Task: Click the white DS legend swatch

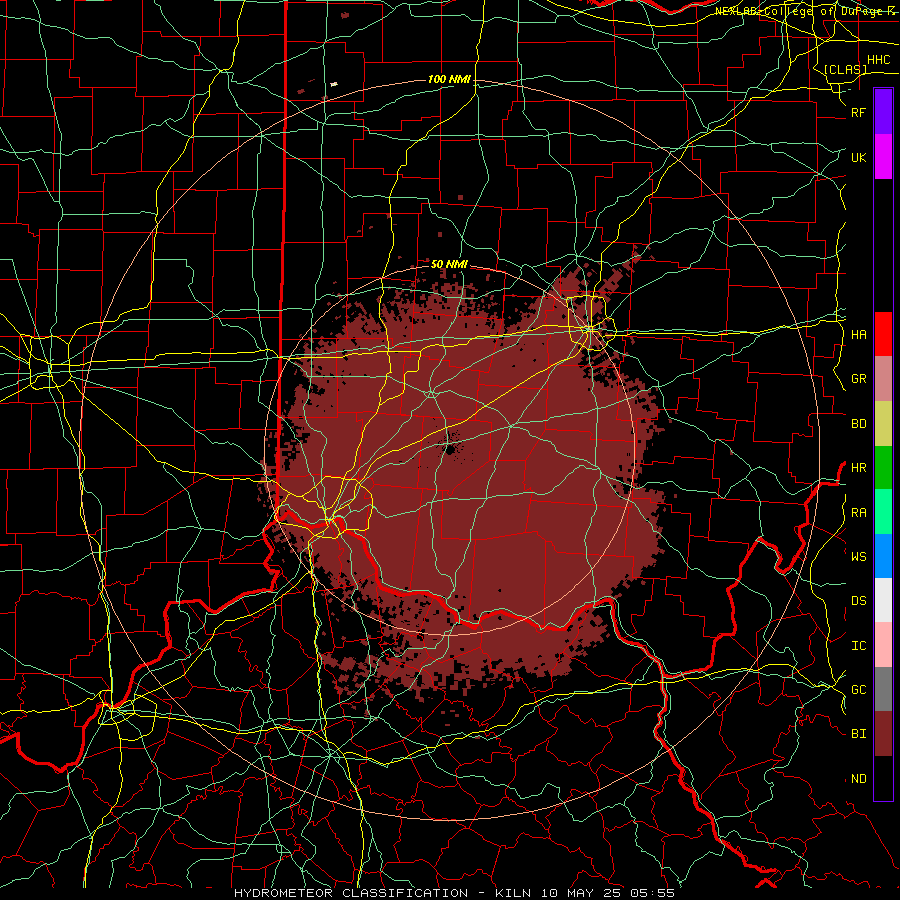Action: coord(883,600)
